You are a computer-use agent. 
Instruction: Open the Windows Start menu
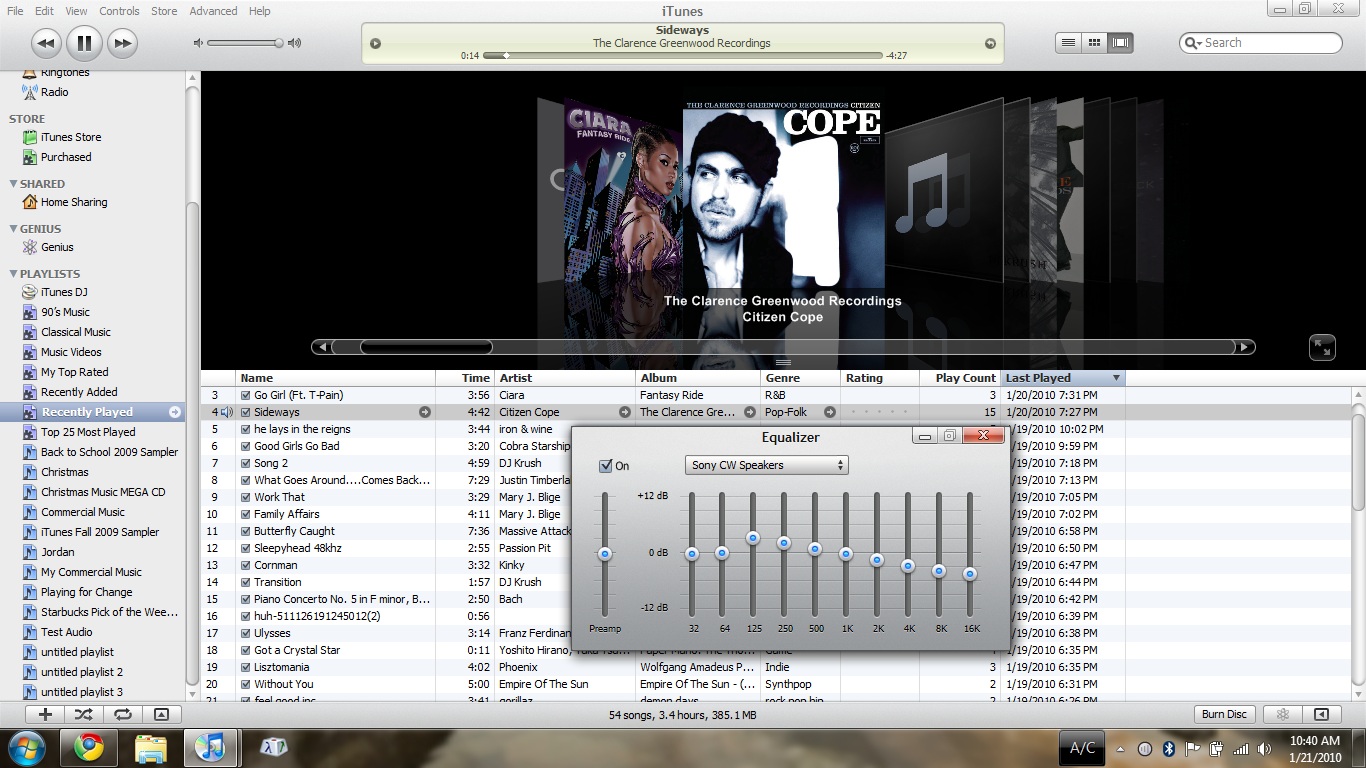(26, 748)
